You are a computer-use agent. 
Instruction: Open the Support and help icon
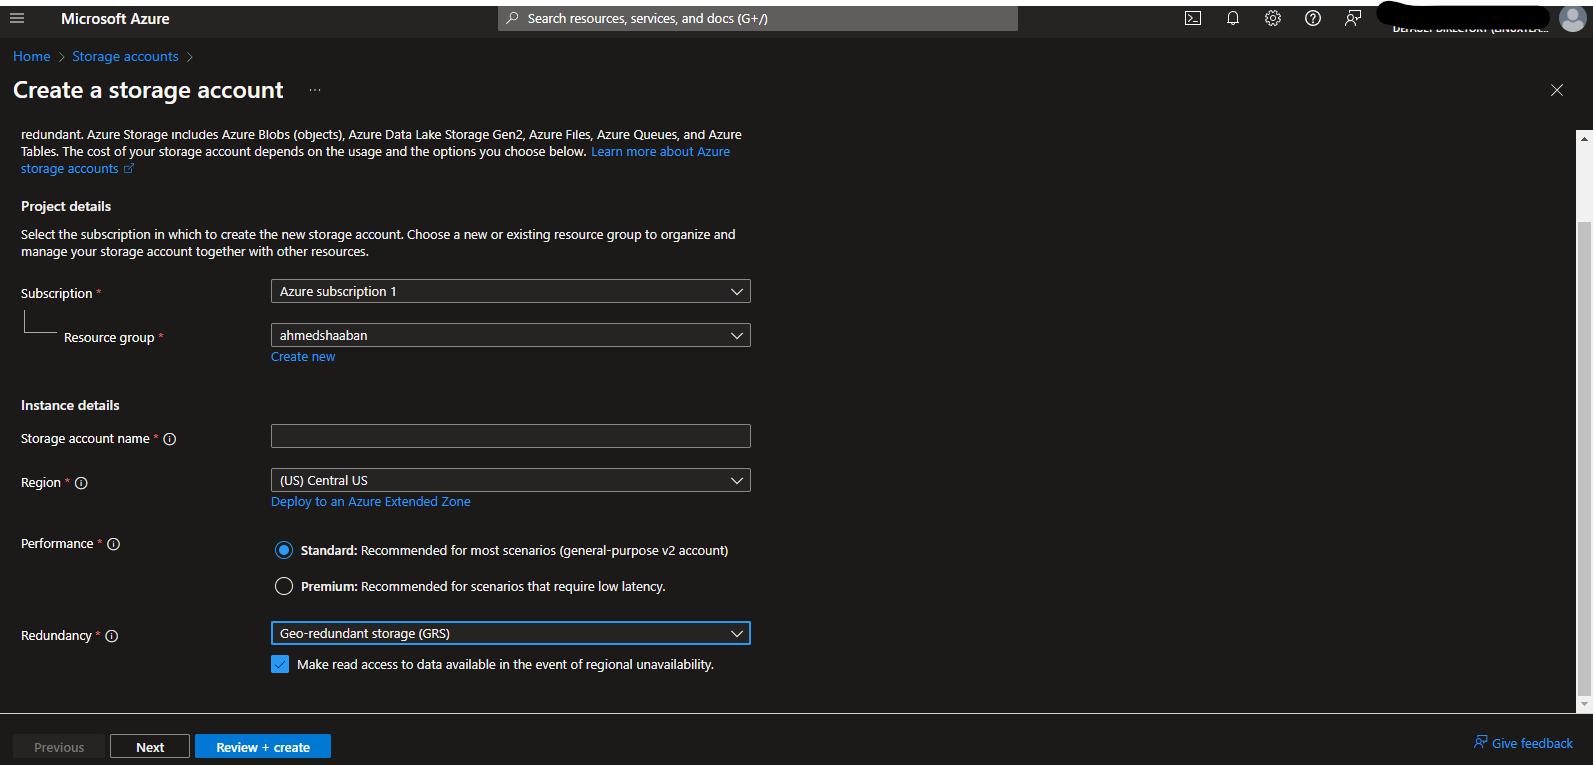(x=1313, y=18)
